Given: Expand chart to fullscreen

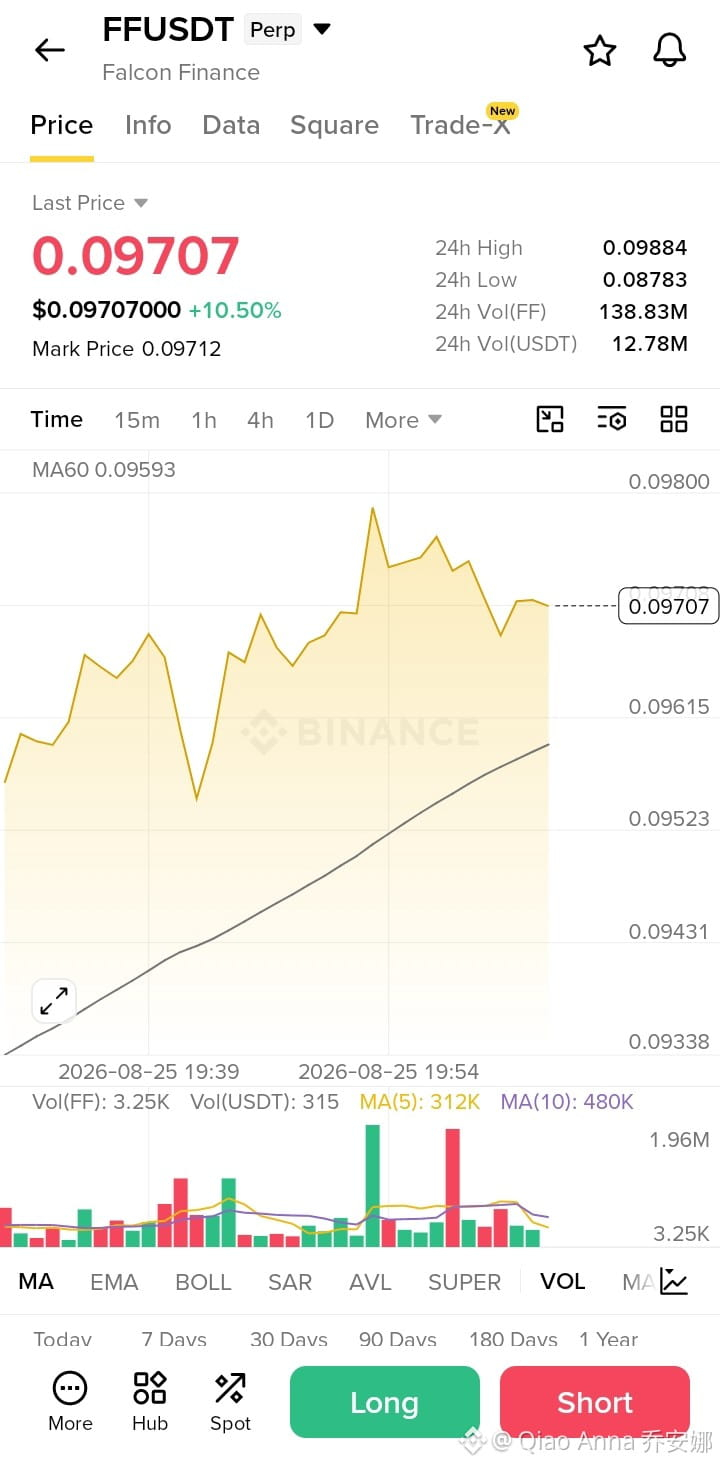Looking at the screenshot, I should 54,1001.
